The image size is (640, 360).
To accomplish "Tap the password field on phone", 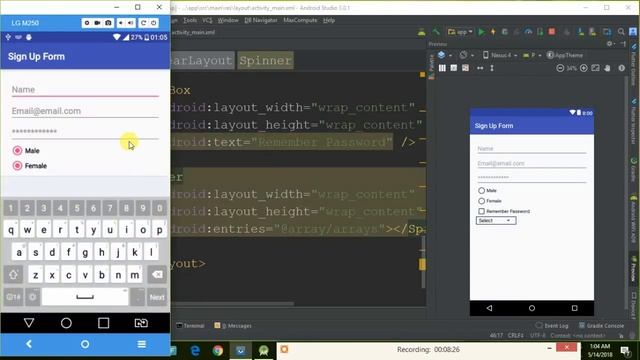I will (85, 132).
